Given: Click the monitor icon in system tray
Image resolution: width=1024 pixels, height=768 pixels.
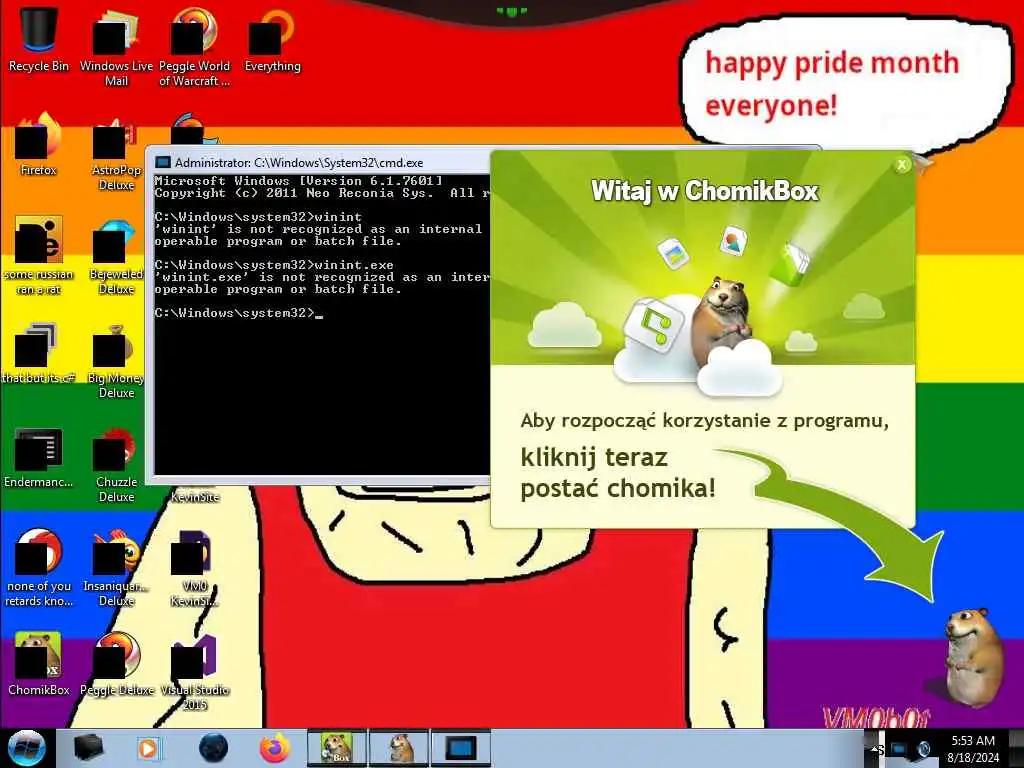Looking at the screenshot, I should coord(899,749).
